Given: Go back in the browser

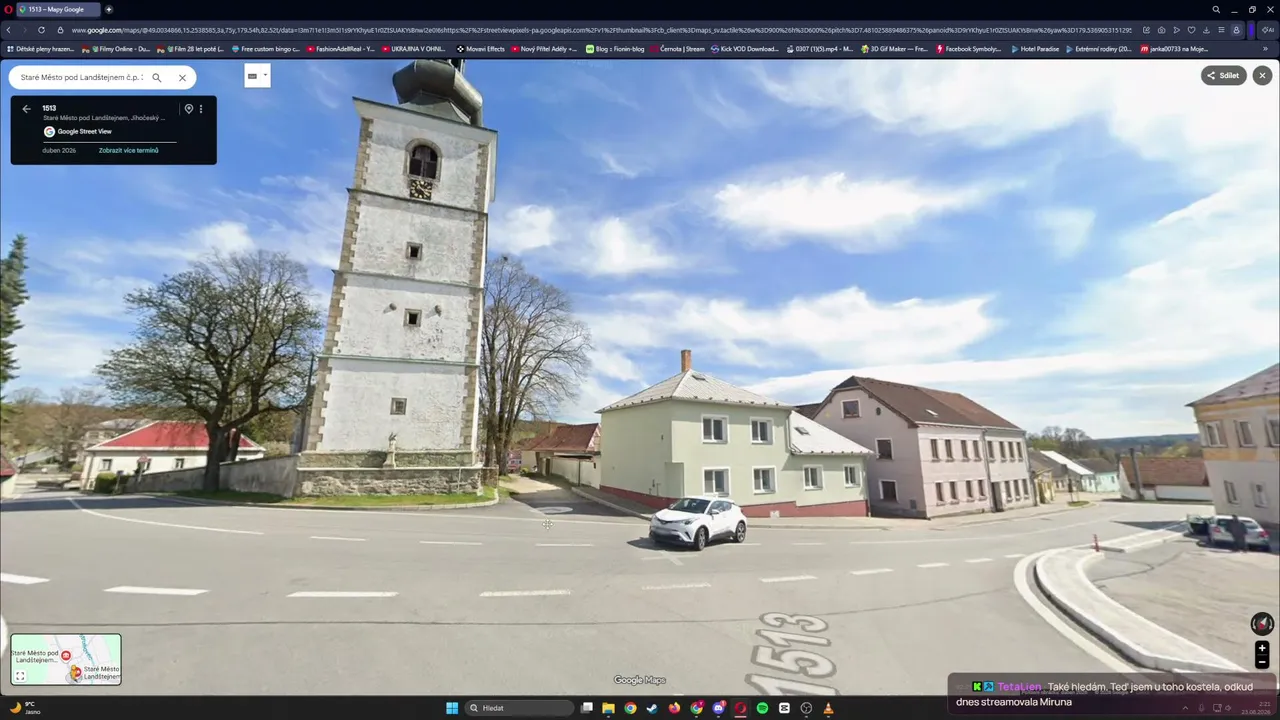Looking at the screenshot, I should pos(9,30).
